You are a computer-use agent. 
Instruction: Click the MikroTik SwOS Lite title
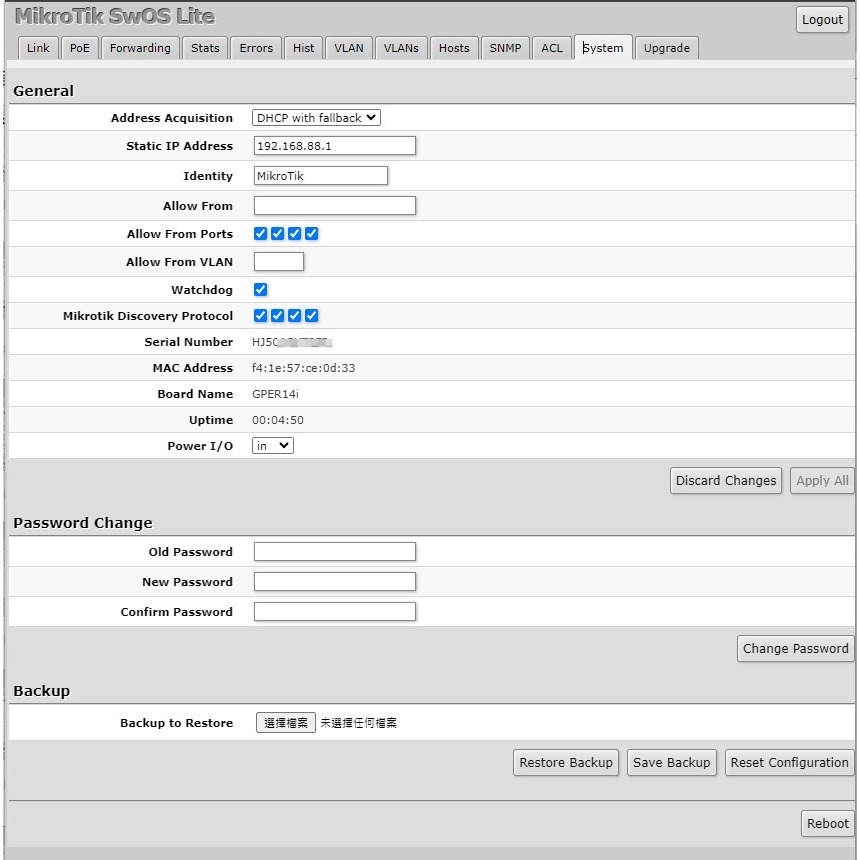[x=115, y=16]
